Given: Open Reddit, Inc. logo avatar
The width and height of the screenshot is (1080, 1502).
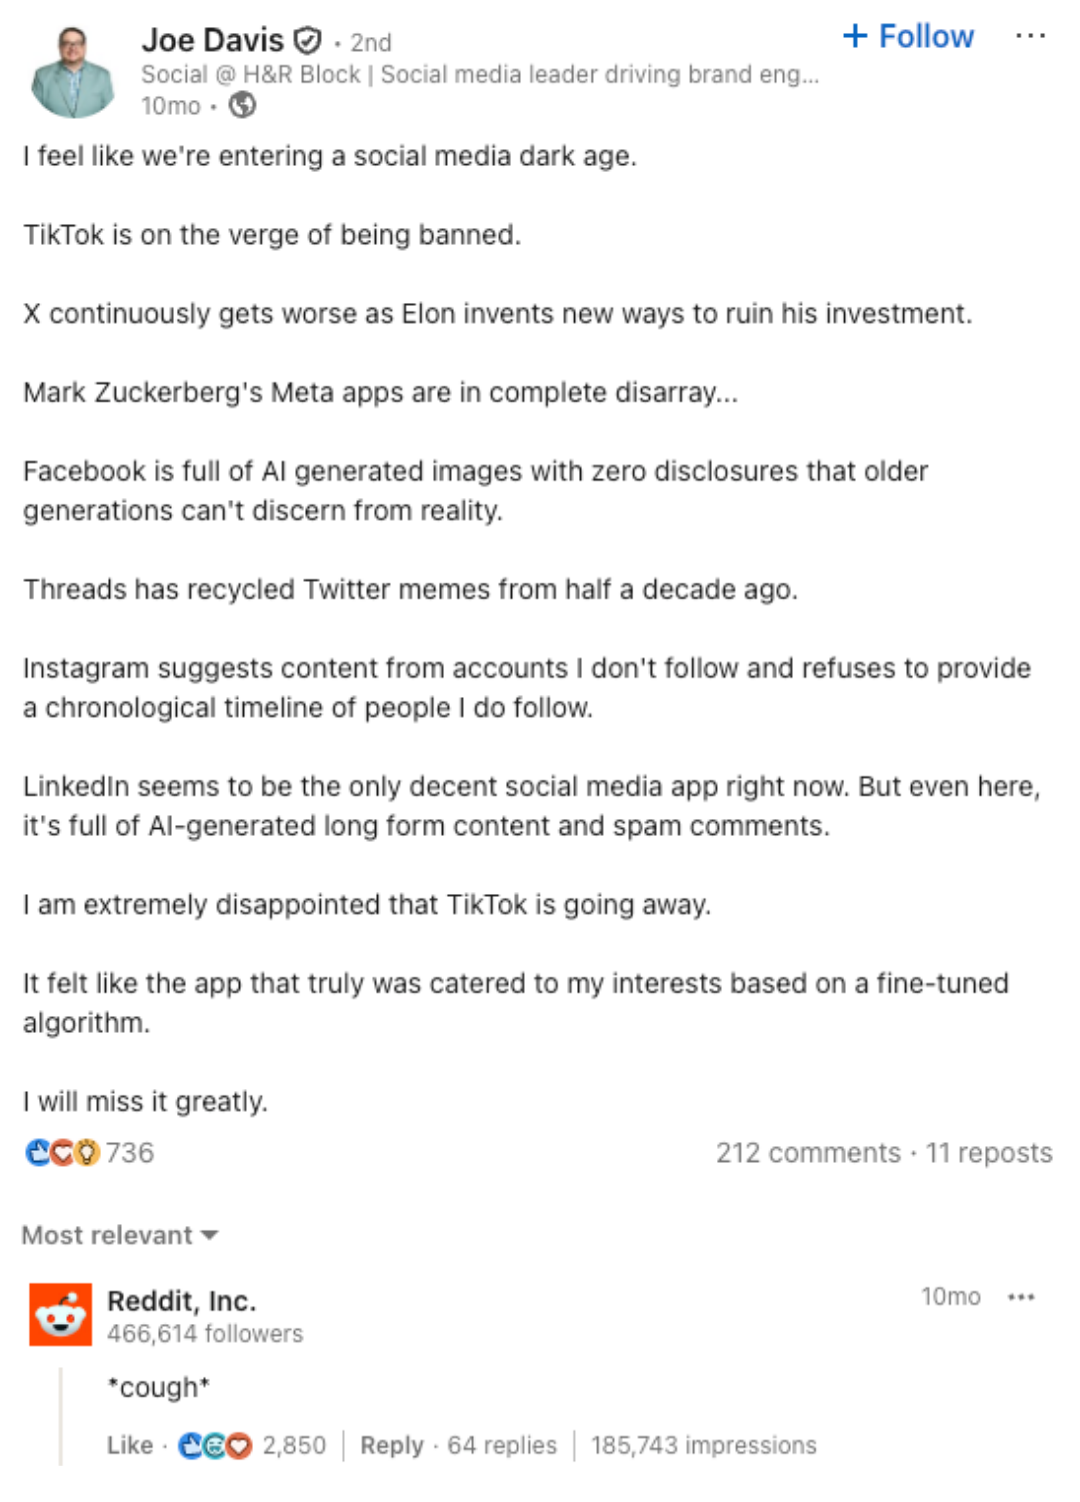Looking at the screenshot, I should 60,1314.
